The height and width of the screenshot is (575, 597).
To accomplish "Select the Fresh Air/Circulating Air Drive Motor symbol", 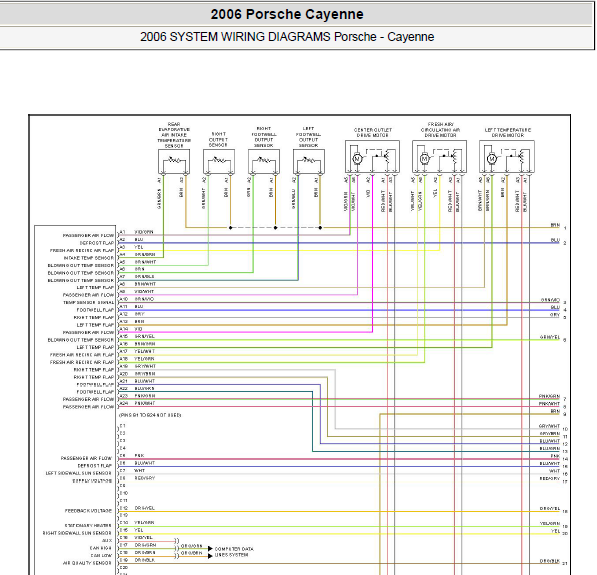I will (x=439, y=157).
